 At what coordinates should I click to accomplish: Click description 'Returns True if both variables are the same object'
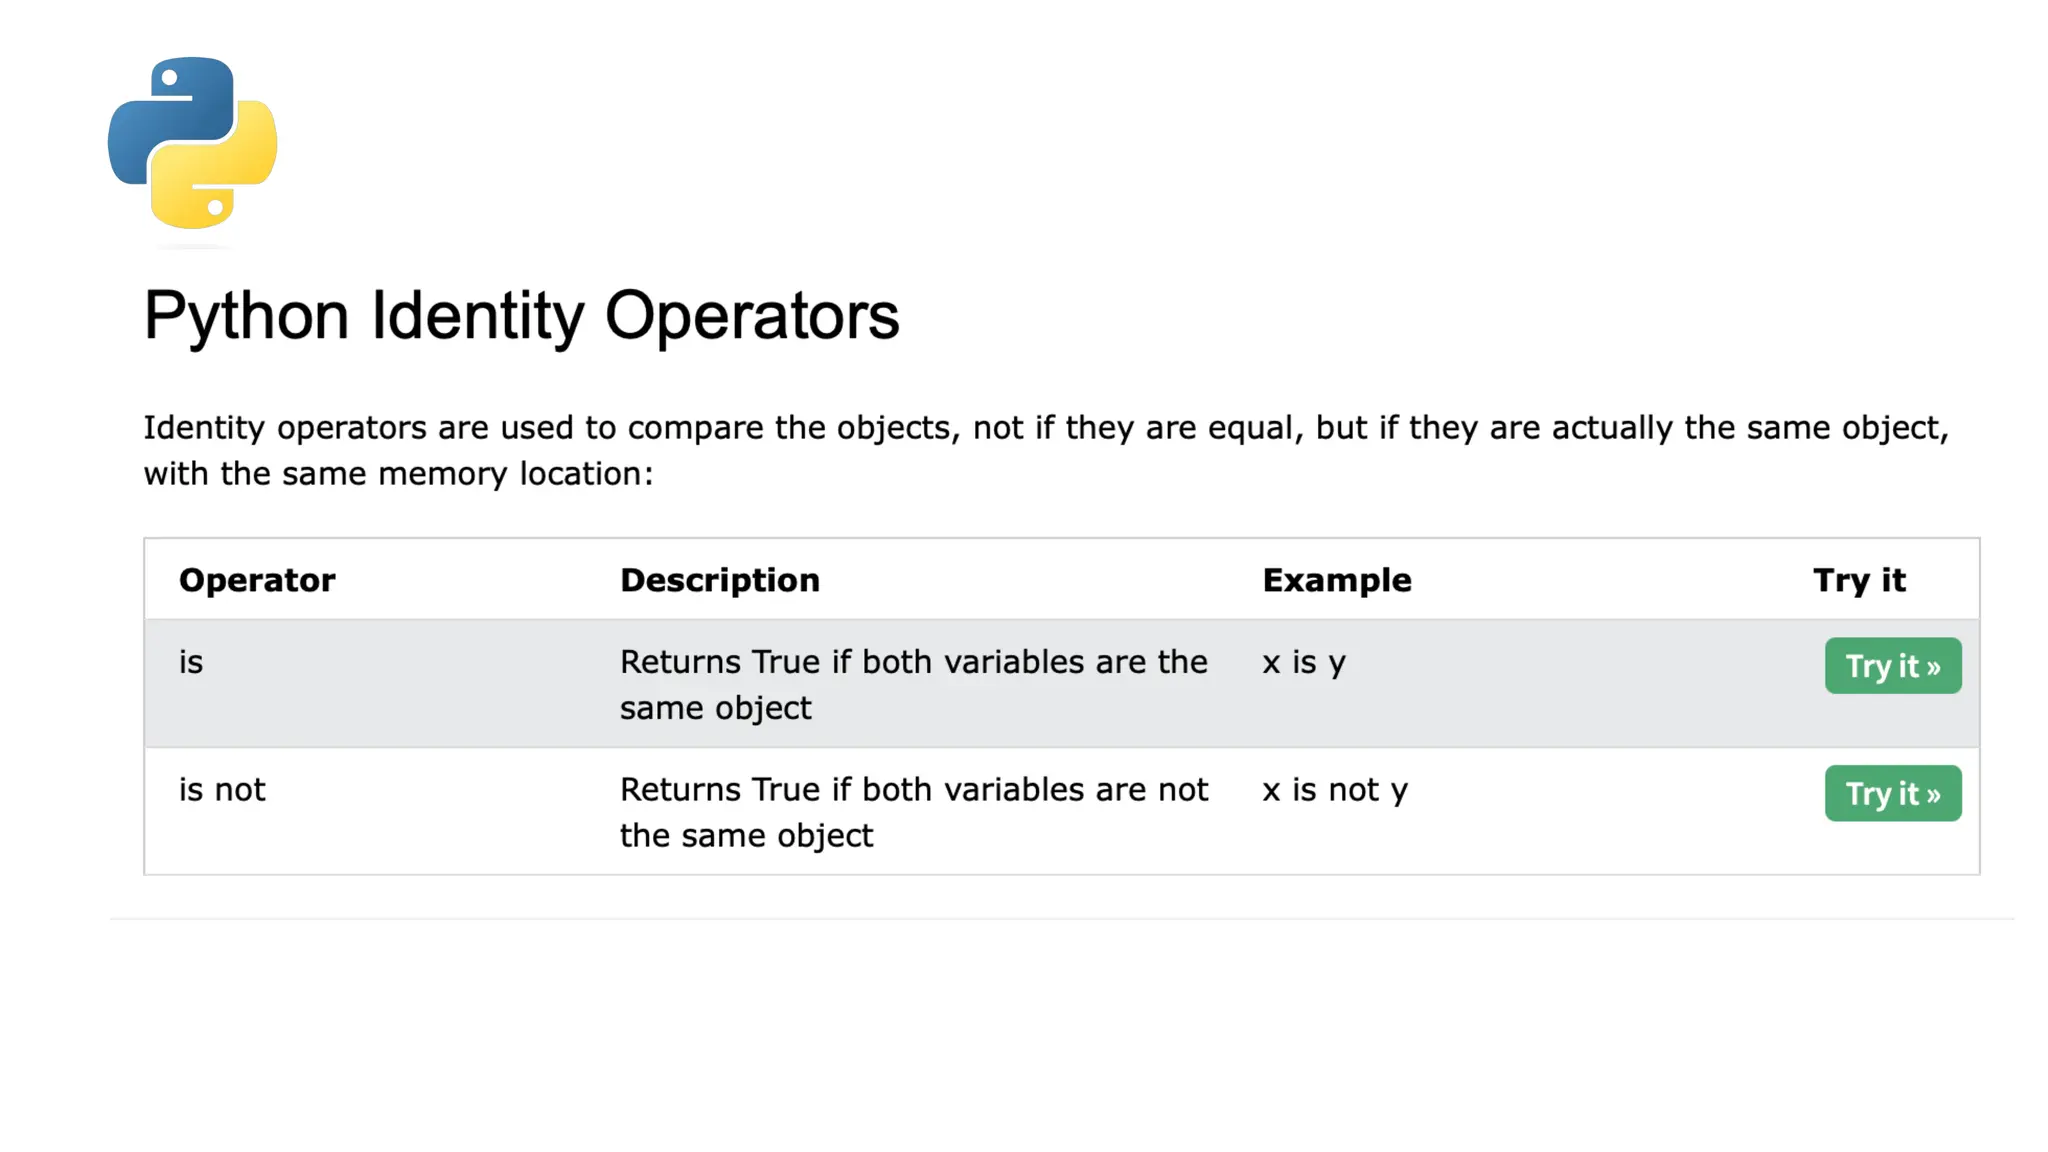pos(914,685)
